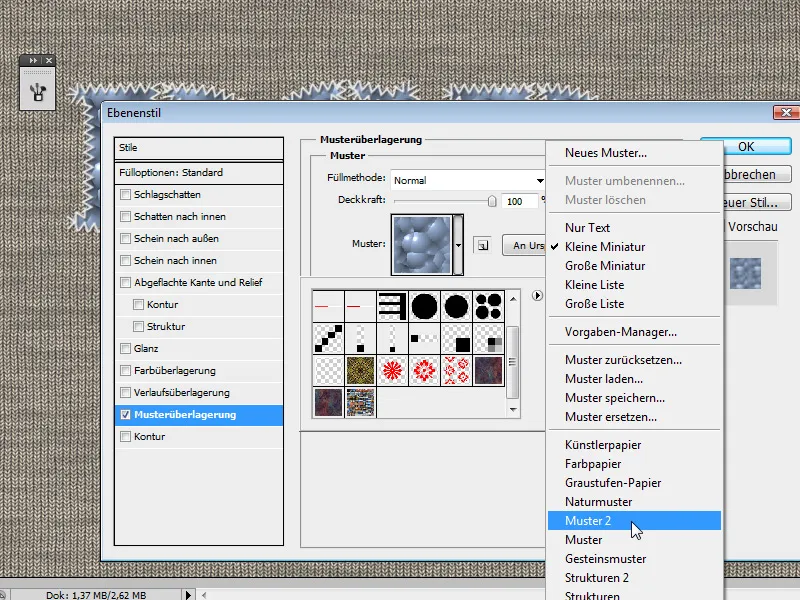Choose the pattern with large black square
The width and height of the screenshot is (800, 600).
456,338
